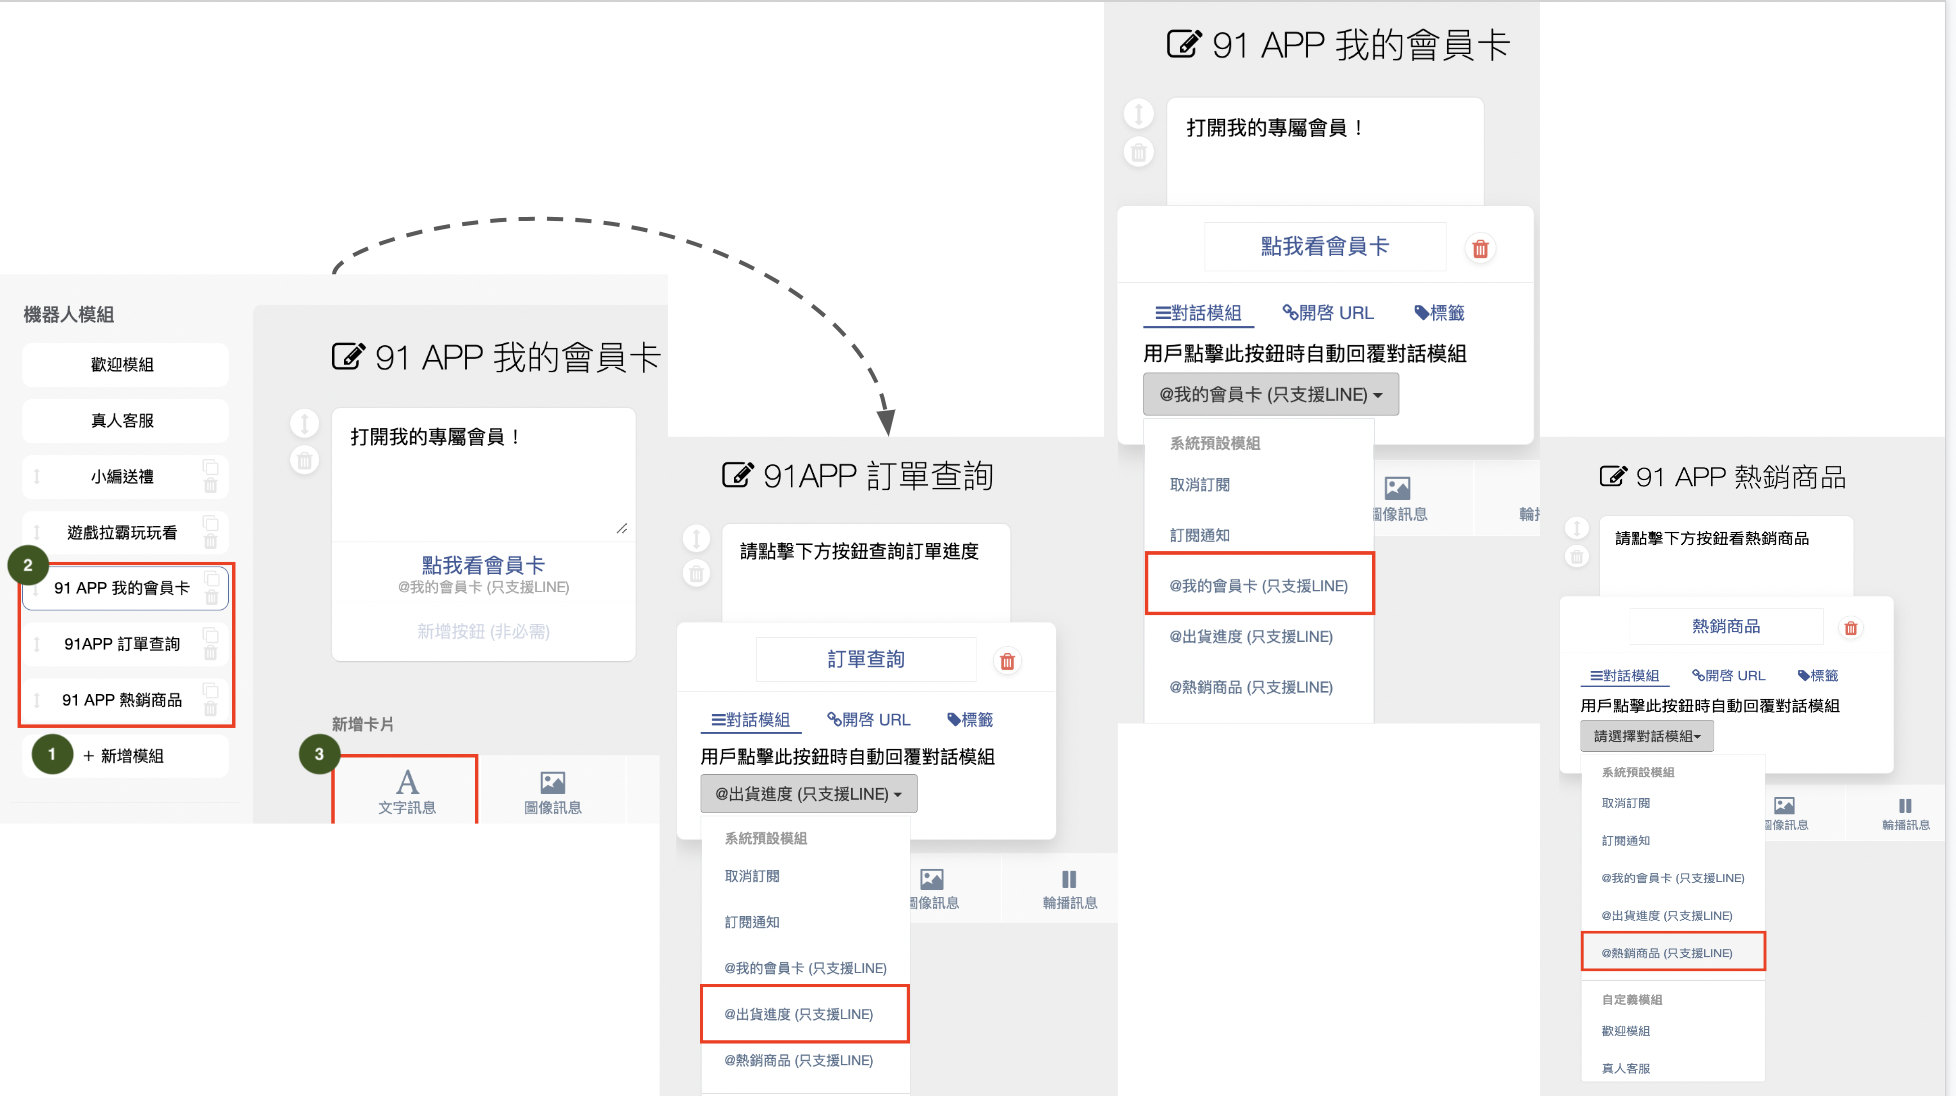Add 文字訊息 card with the A icon
1956x1096 pixels.
(407, 791)
